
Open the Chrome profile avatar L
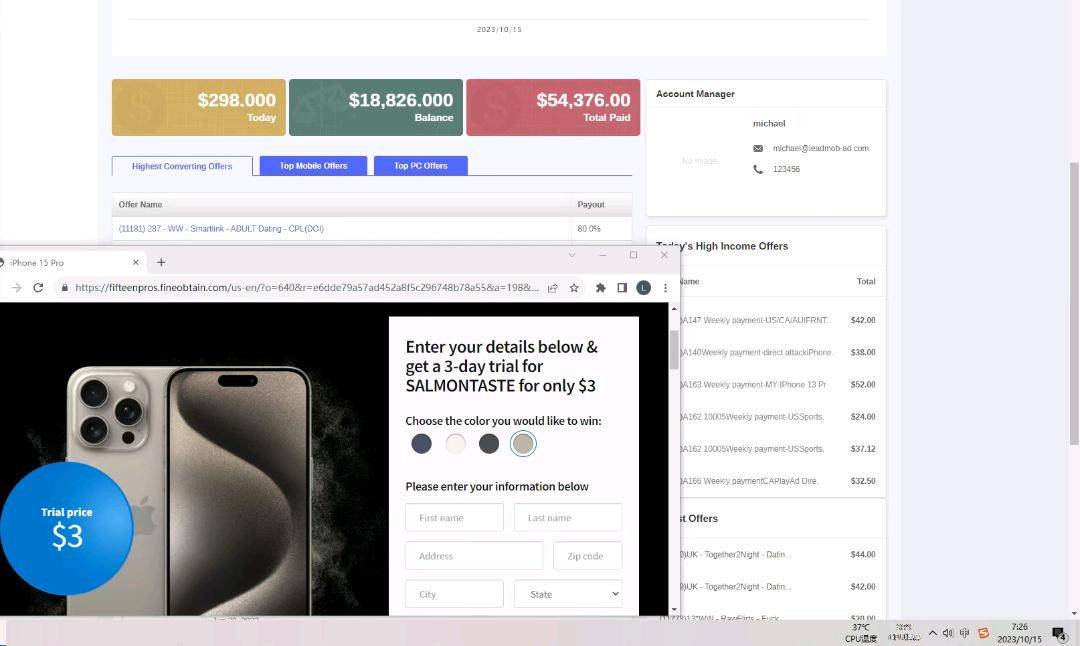point(643,288)
